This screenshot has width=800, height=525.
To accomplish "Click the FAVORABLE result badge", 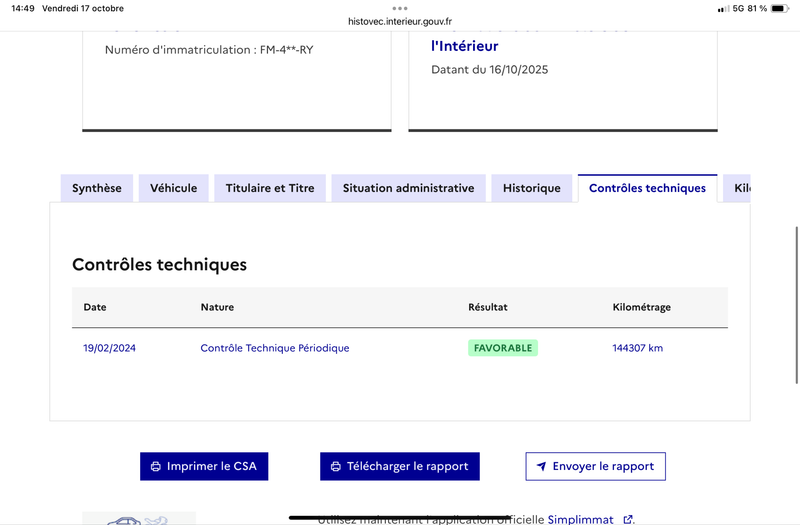I will click(x=503, y=348).
